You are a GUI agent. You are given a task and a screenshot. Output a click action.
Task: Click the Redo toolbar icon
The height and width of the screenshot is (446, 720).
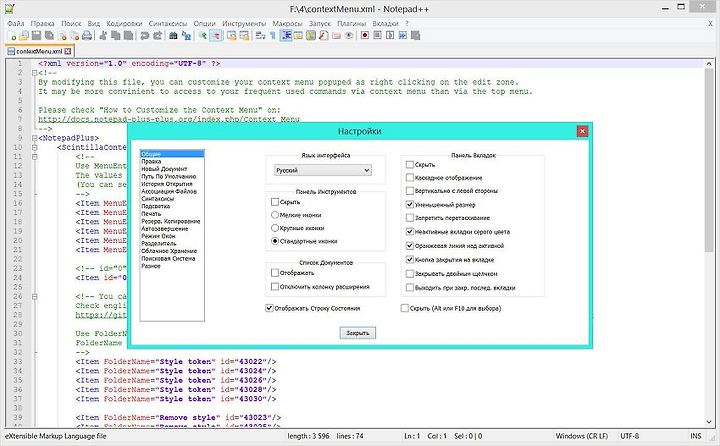click(158, 35)
